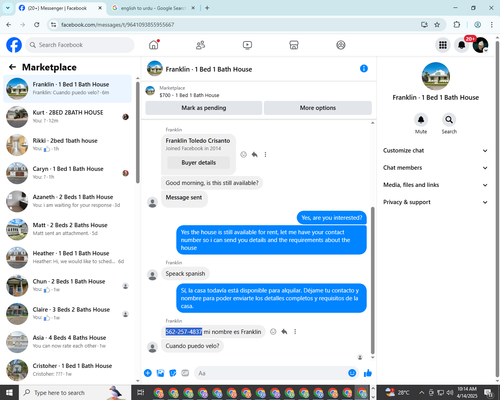This screenshot has width=500, height=400.
Task: Bookmark this page with star icon
Action: [437, 25]
